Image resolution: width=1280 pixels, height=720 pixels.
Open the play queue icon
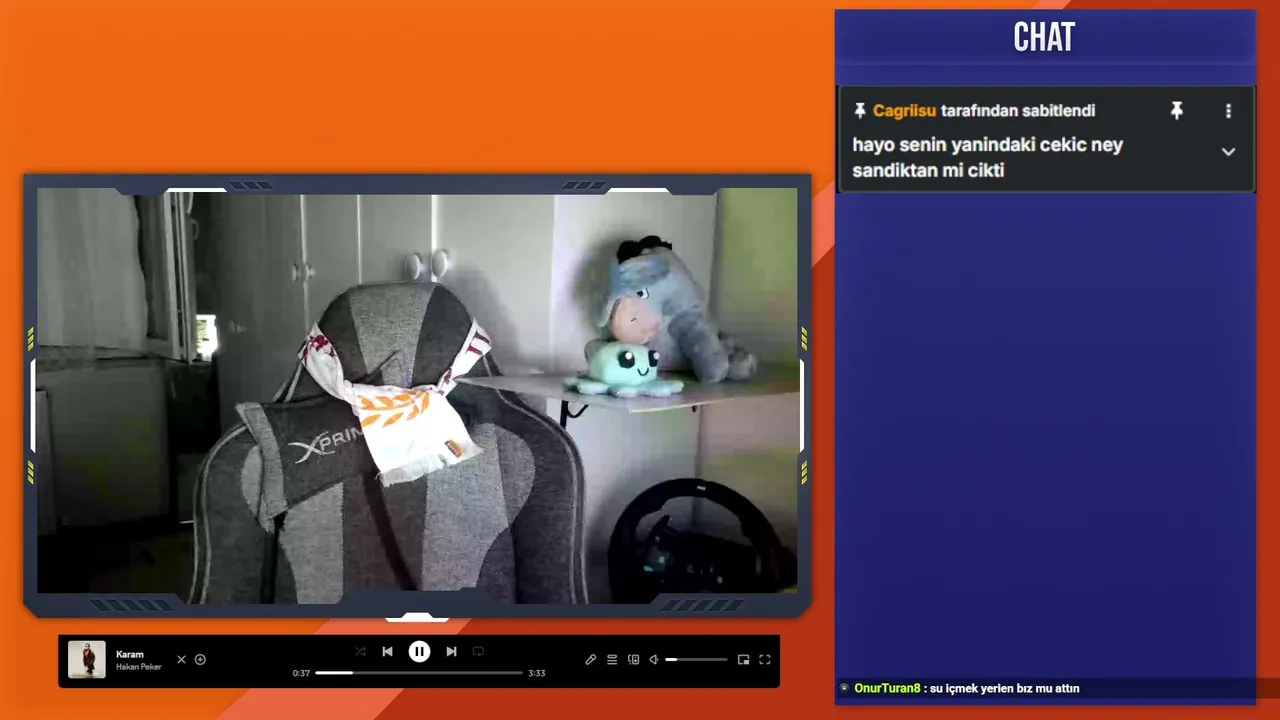click(x=612, y=660)
